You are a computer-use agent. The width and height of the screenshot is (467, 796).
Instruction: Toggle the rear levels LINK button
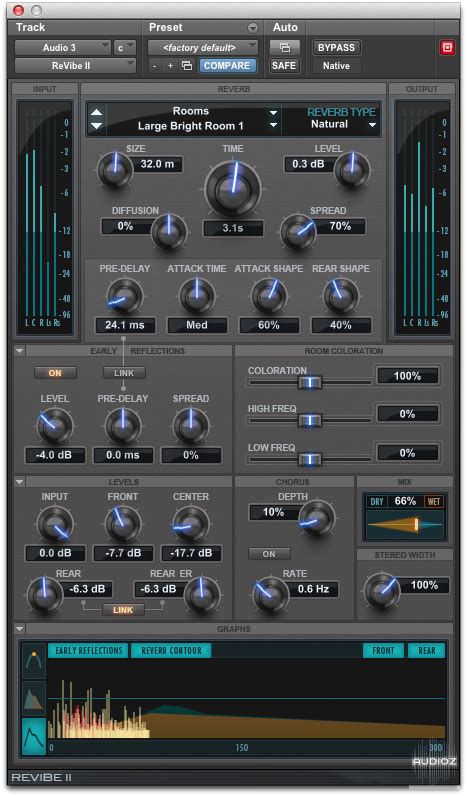click(123, 610)
